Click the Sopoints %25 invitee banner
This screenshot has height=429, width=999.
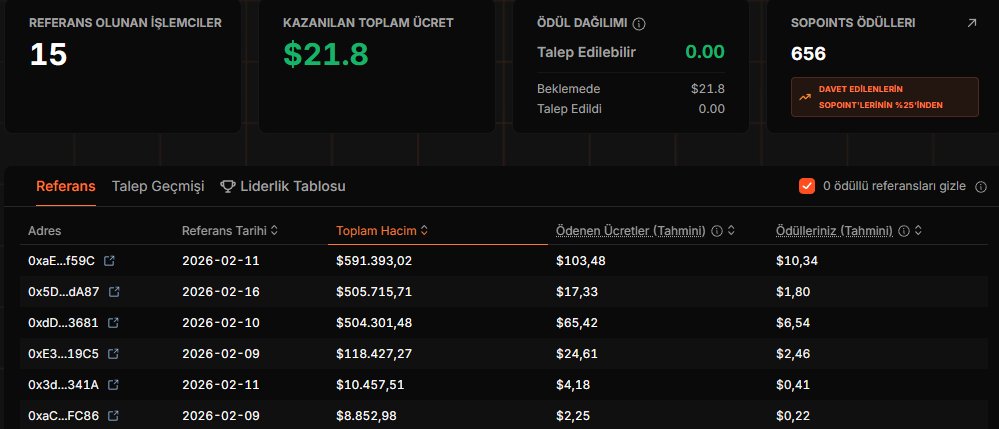point(884,97)
